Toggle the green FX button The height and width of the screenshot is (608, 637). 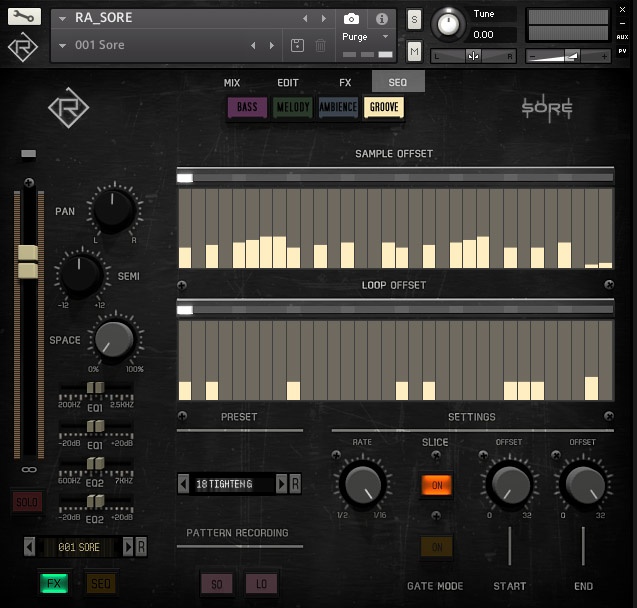click(x=54, y=583)
